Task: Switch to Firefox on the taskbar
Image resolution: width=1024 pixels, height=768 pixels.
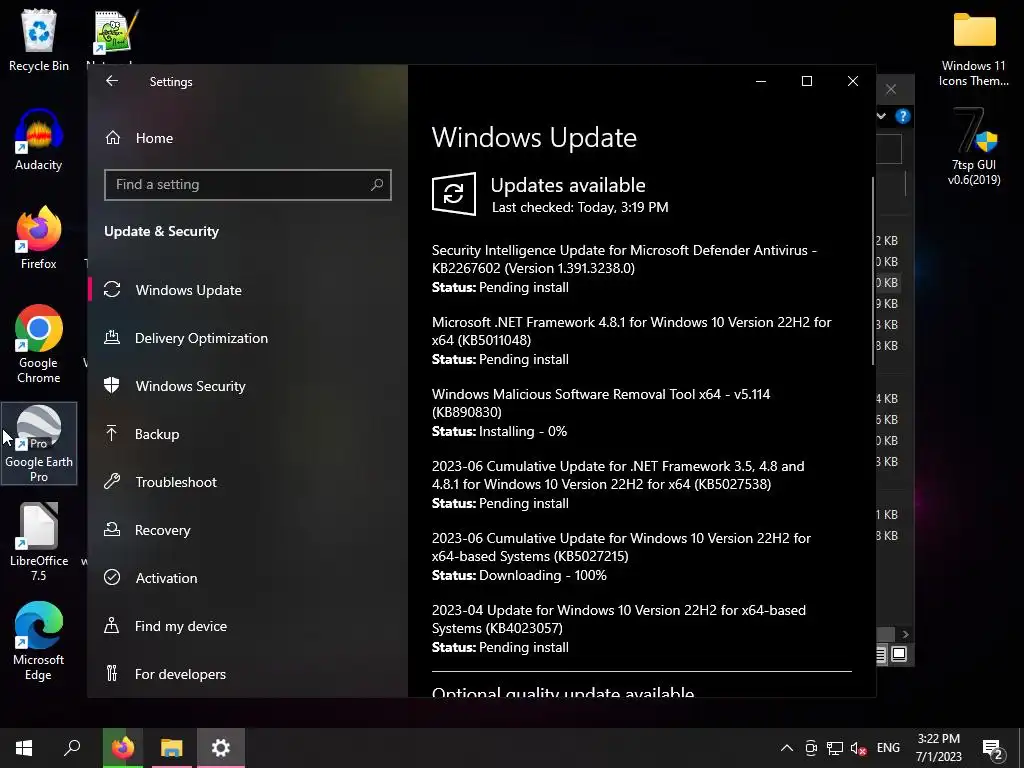Action: point(123,748)
